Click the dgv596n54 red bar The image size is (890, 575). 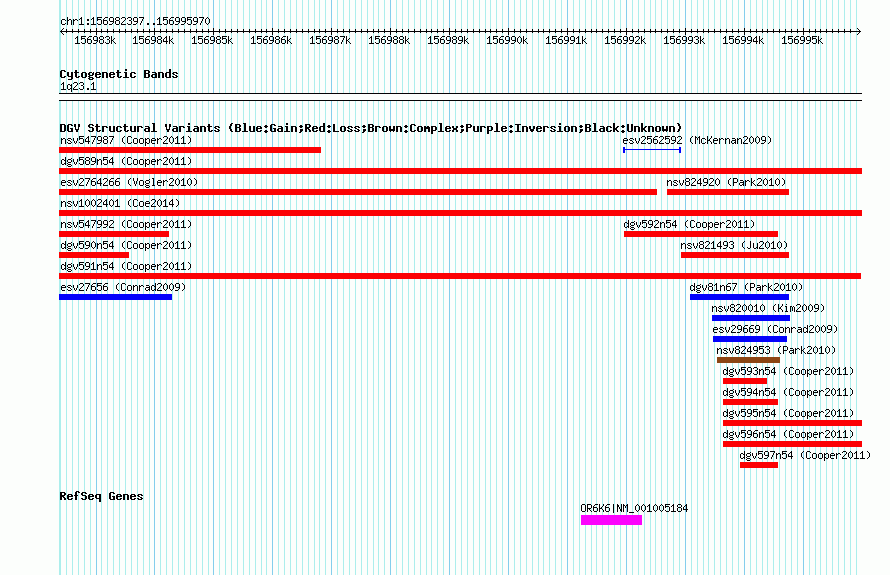point(792,444)
